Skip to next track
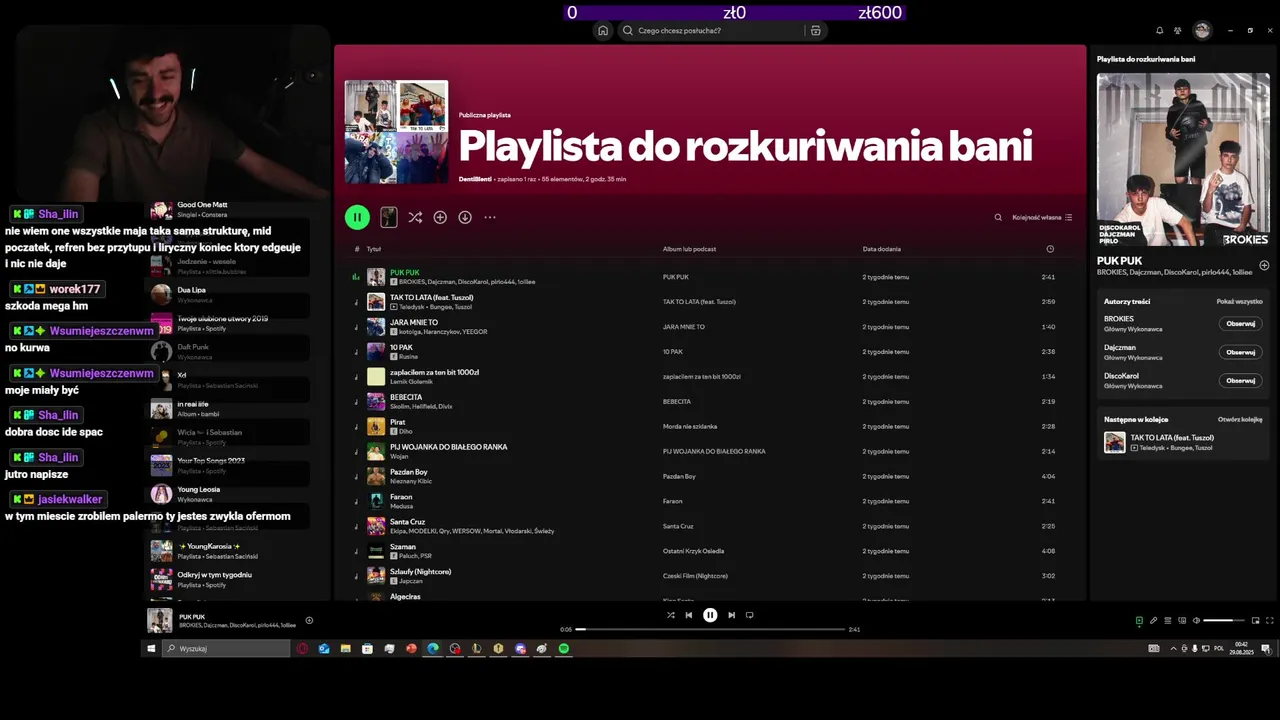This screenshot has width=1280, height=720. [x=731, y=615]
